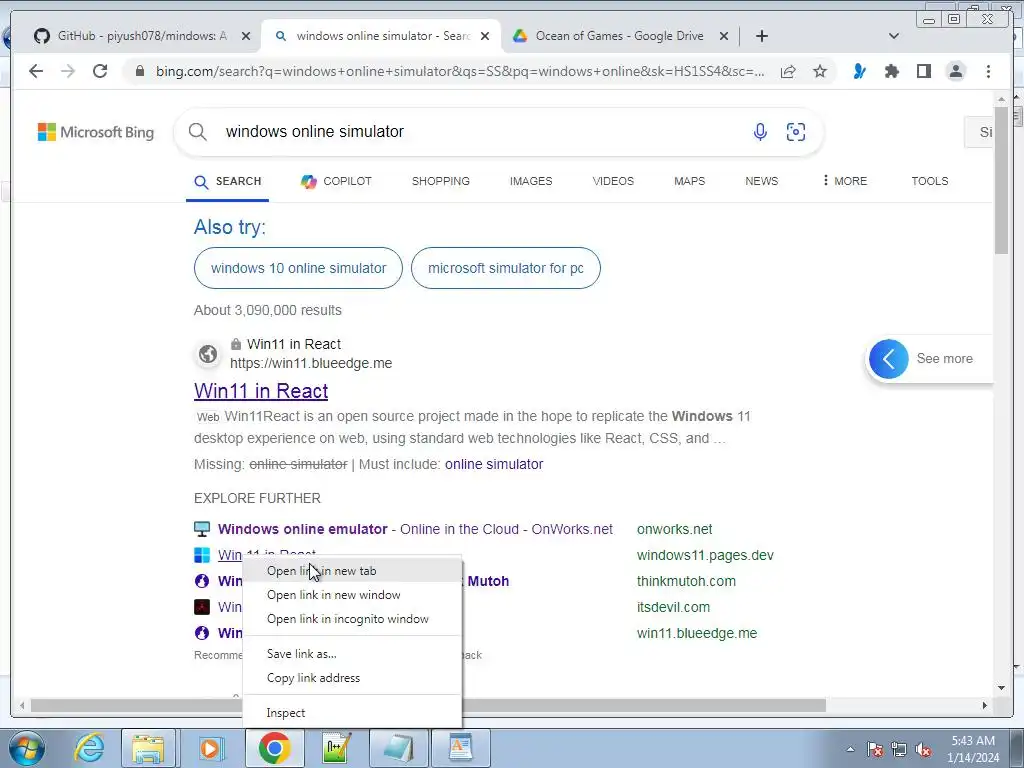Click the browser forward arrow
This screenshot has height=768, width=1024.
tap(68, 71)
